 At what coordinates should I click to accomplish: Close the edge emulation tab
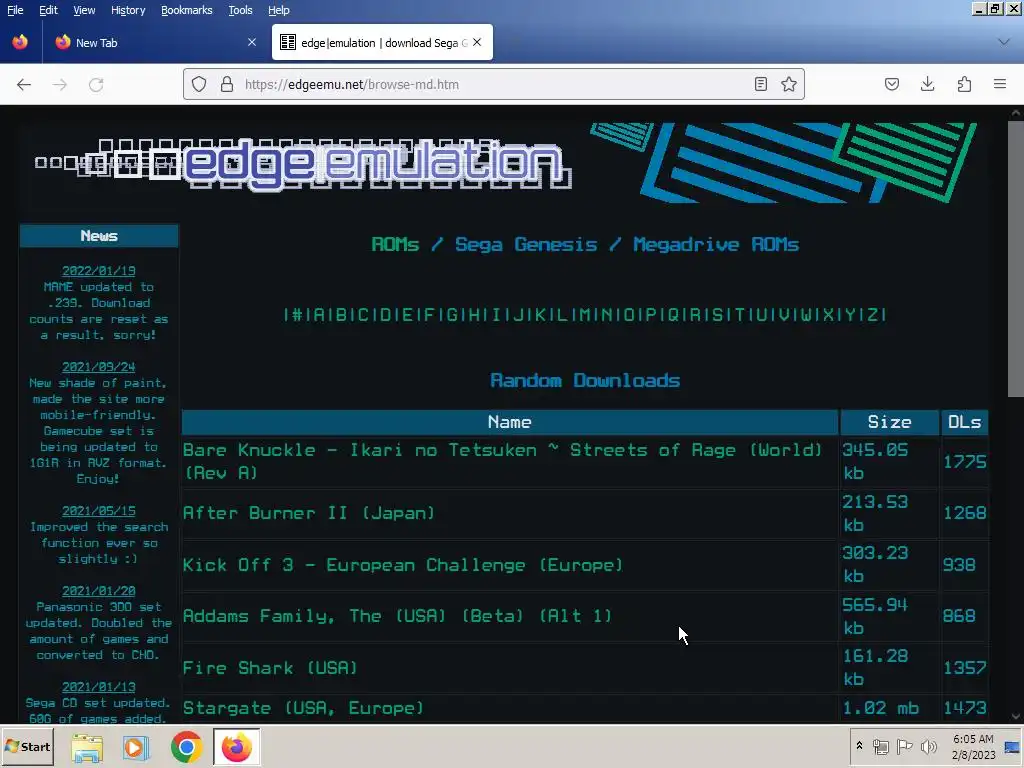tap(477, 42)
